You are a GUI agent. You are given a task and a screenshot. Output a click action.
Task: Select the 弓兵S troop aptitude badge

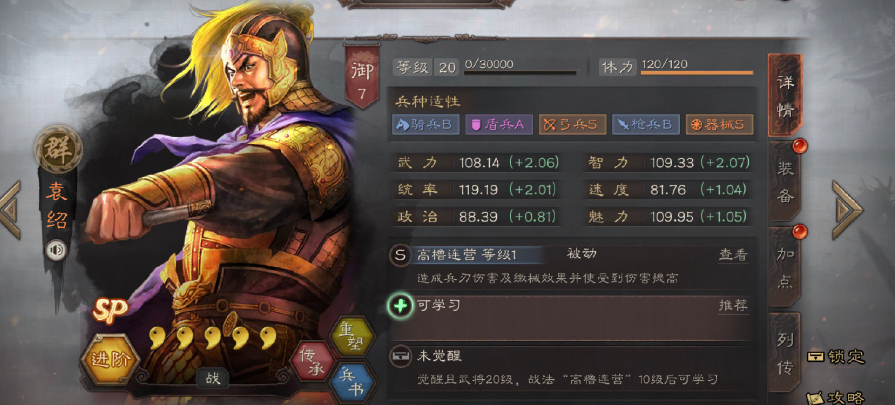point(572,125)
